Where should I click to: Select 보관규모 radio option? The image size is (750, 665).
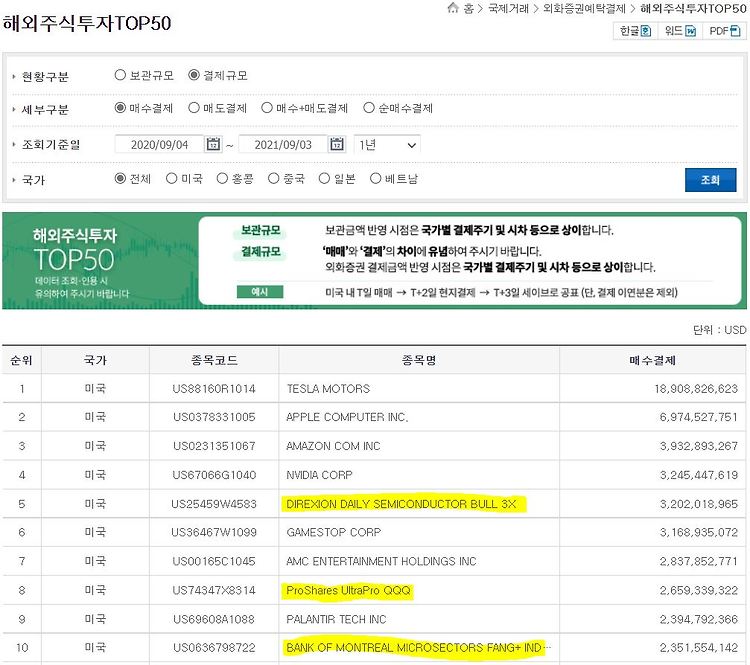pyautogui.click(x=120, y=75)
